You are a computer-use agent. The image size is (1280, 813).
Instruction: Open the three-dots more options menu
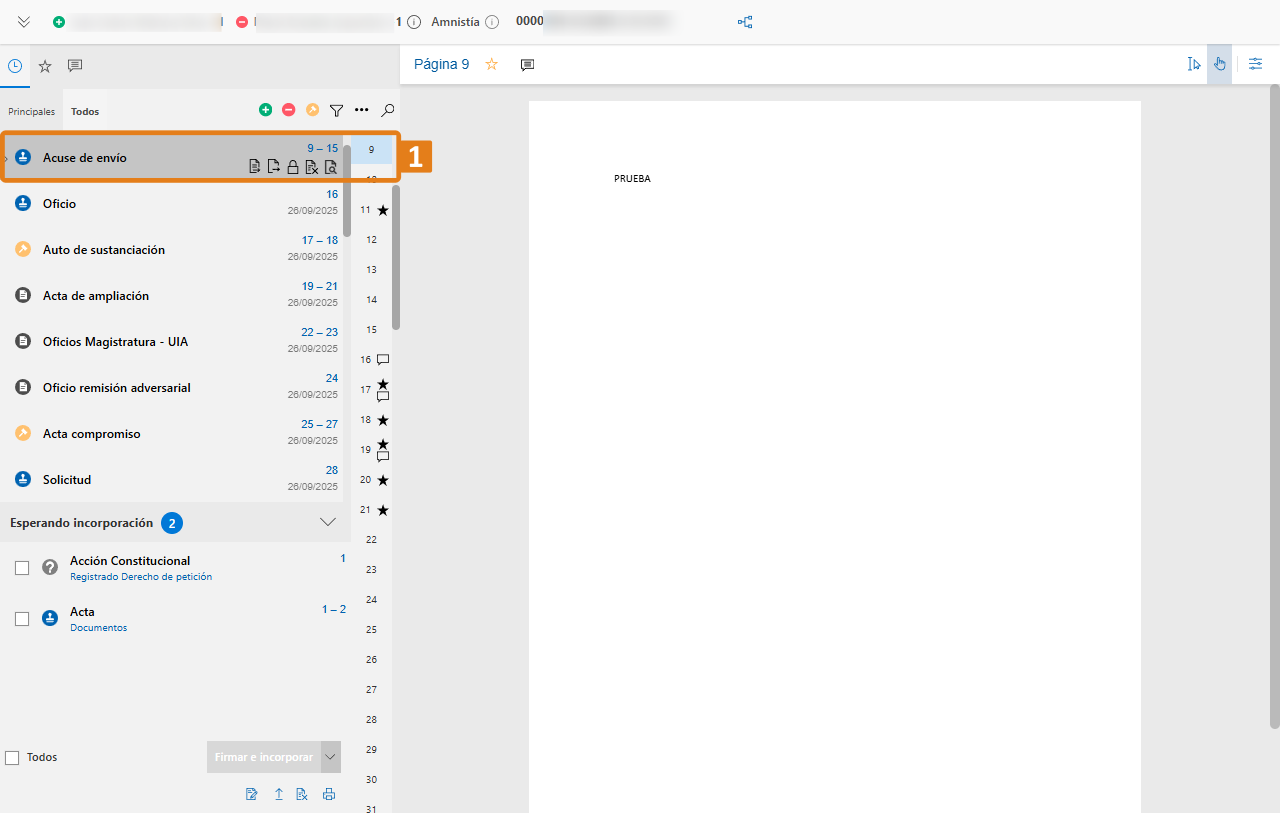(x=362, y=110)
